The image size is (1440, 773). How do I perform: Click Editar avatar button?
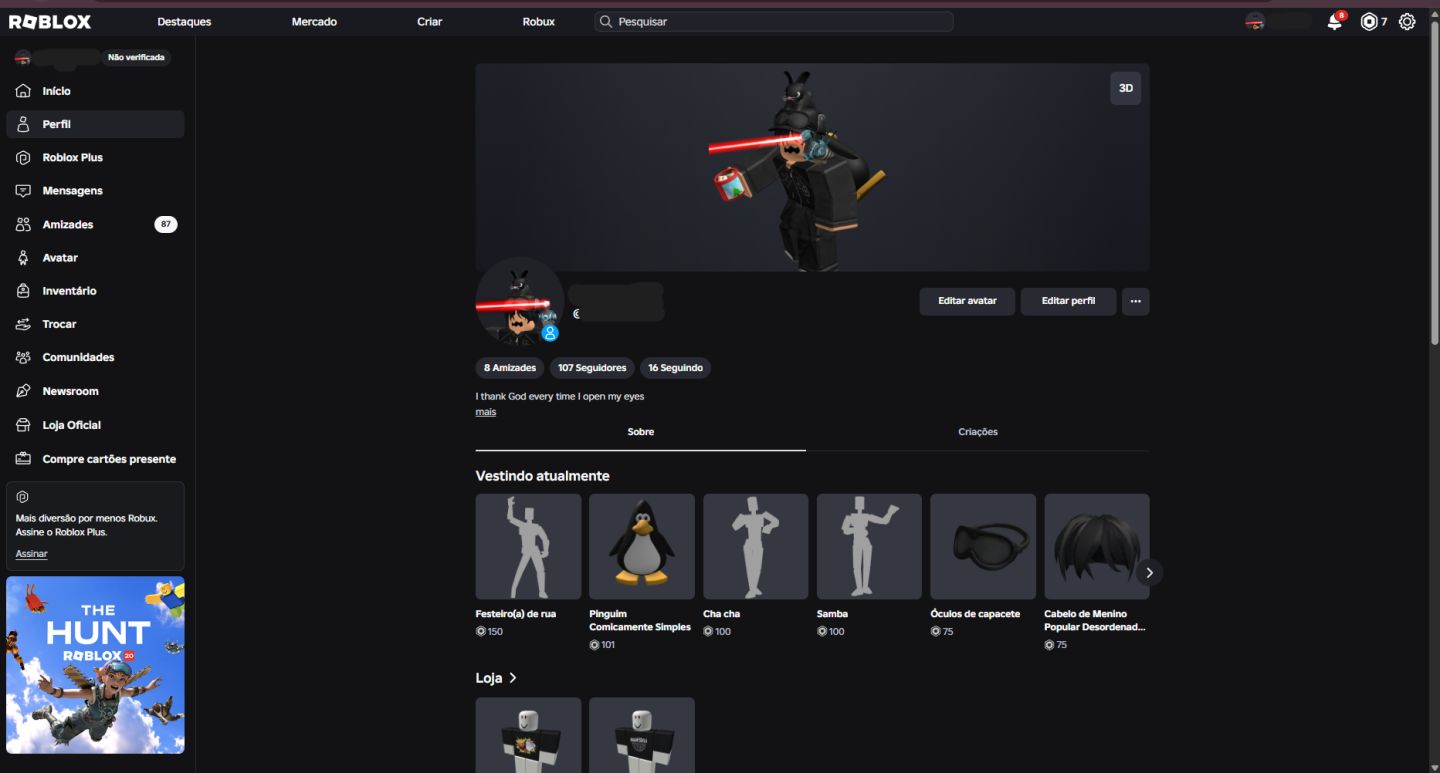[x=967, y=301]
